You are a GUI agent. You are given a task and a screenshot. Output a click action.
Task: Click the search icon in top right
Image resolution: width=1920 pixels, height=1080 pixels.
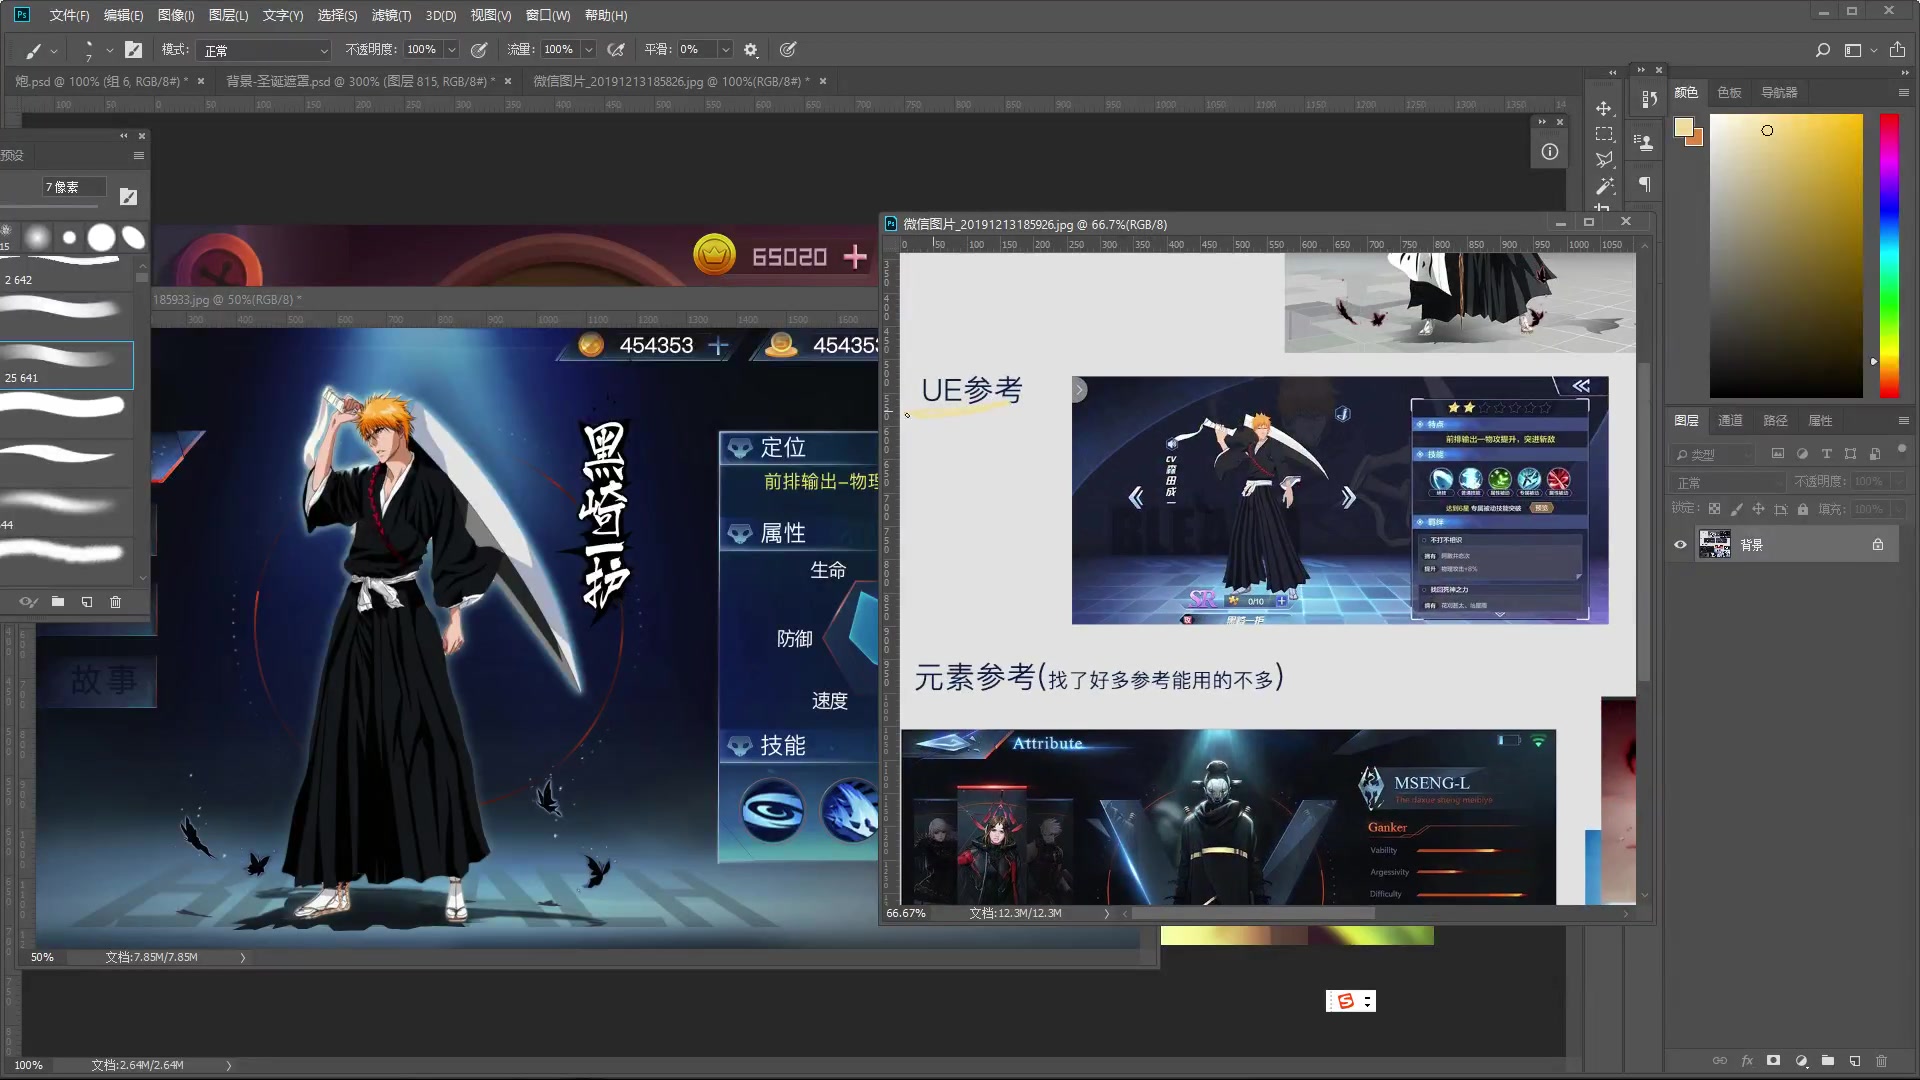1823,50
